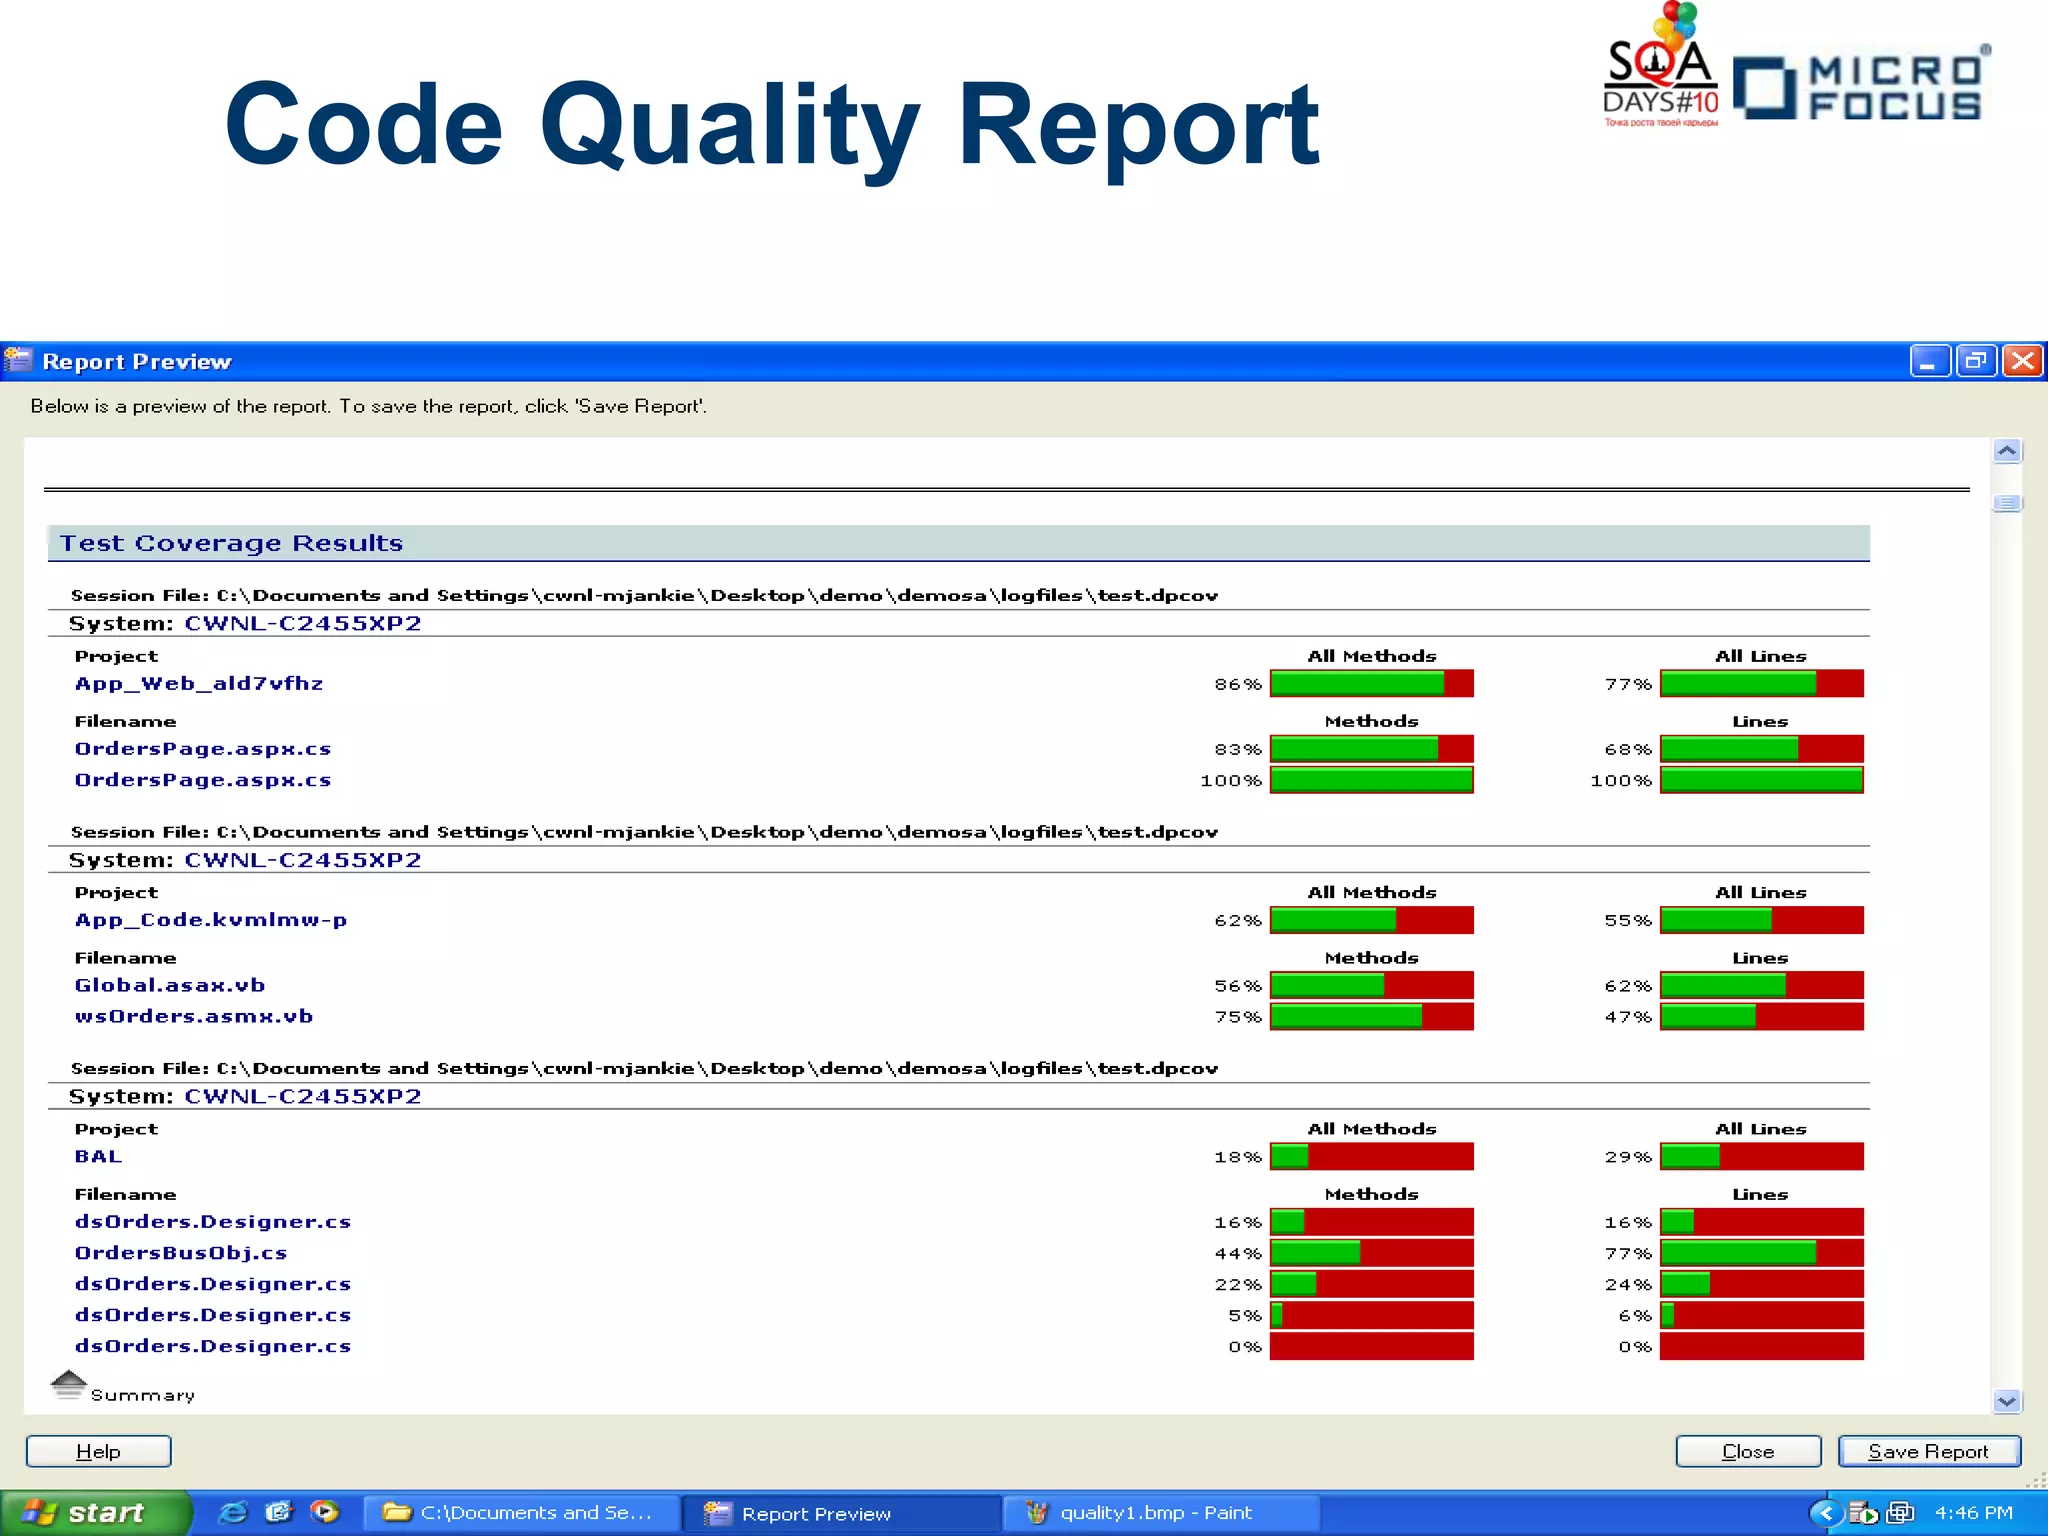This screenshot has height=1536, width=2048.
Task: Click the first System: CWNL-C2455XP2 label
Action: pyautogui.click(x=245, y=623)
